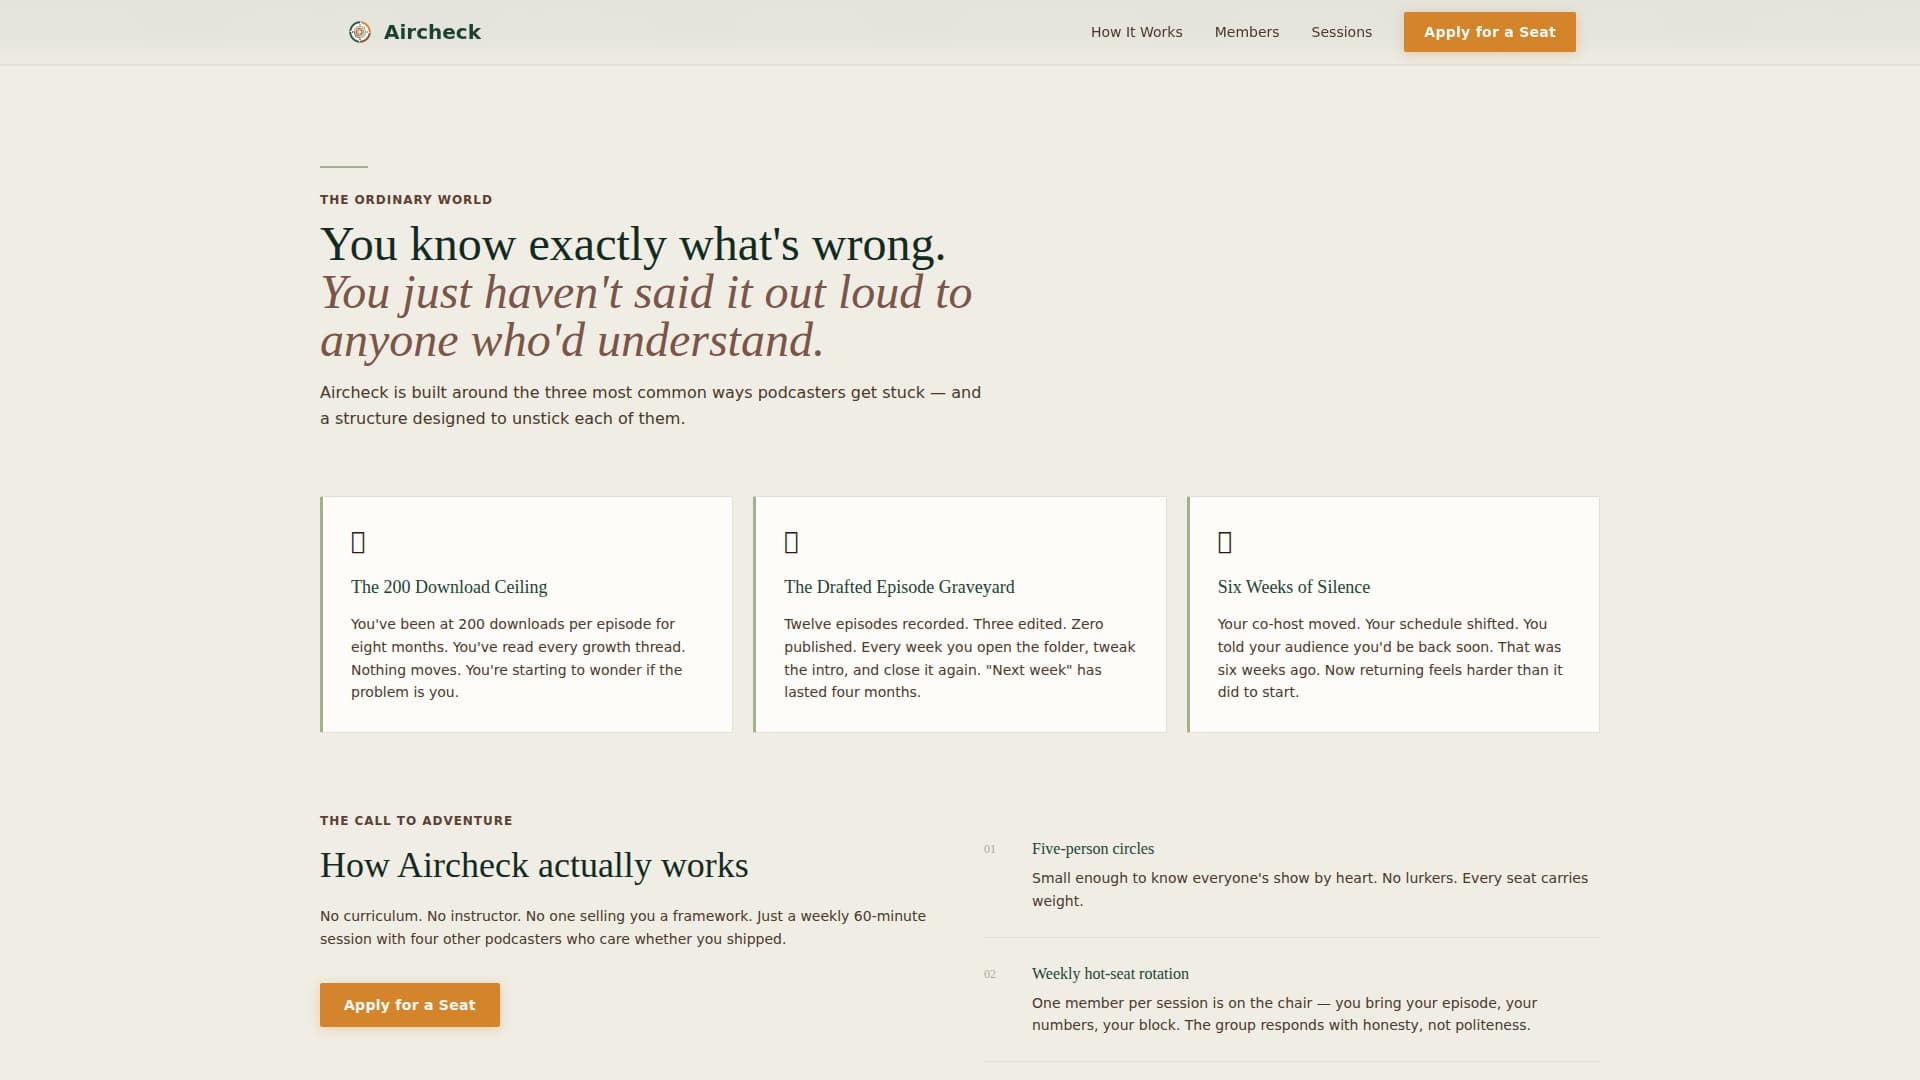This screenshot has height=1080, width=1920.
Task: Open the How It Works page
Action: point(1136,31)
